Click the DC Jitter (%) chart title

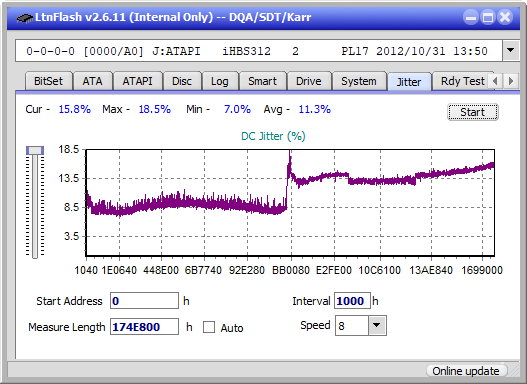coord(273,136)
